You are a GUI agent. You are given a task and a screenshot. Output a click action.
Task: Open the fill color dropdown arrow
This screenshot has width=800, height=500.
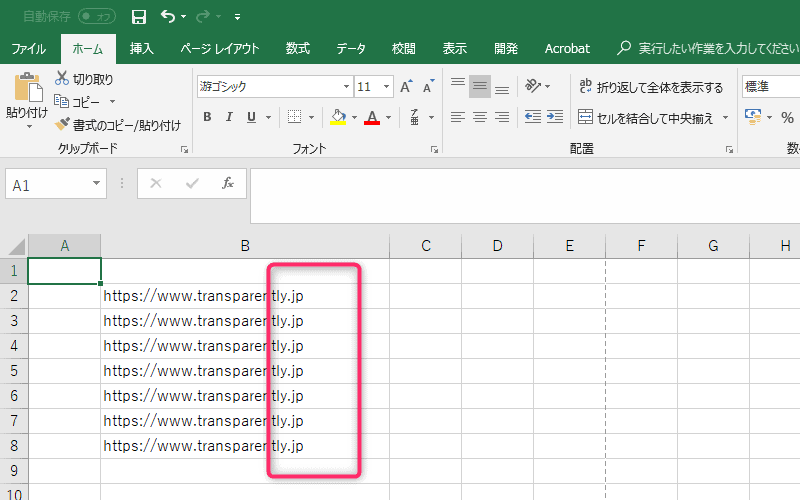pyautogui.click(x=355, y=118)
